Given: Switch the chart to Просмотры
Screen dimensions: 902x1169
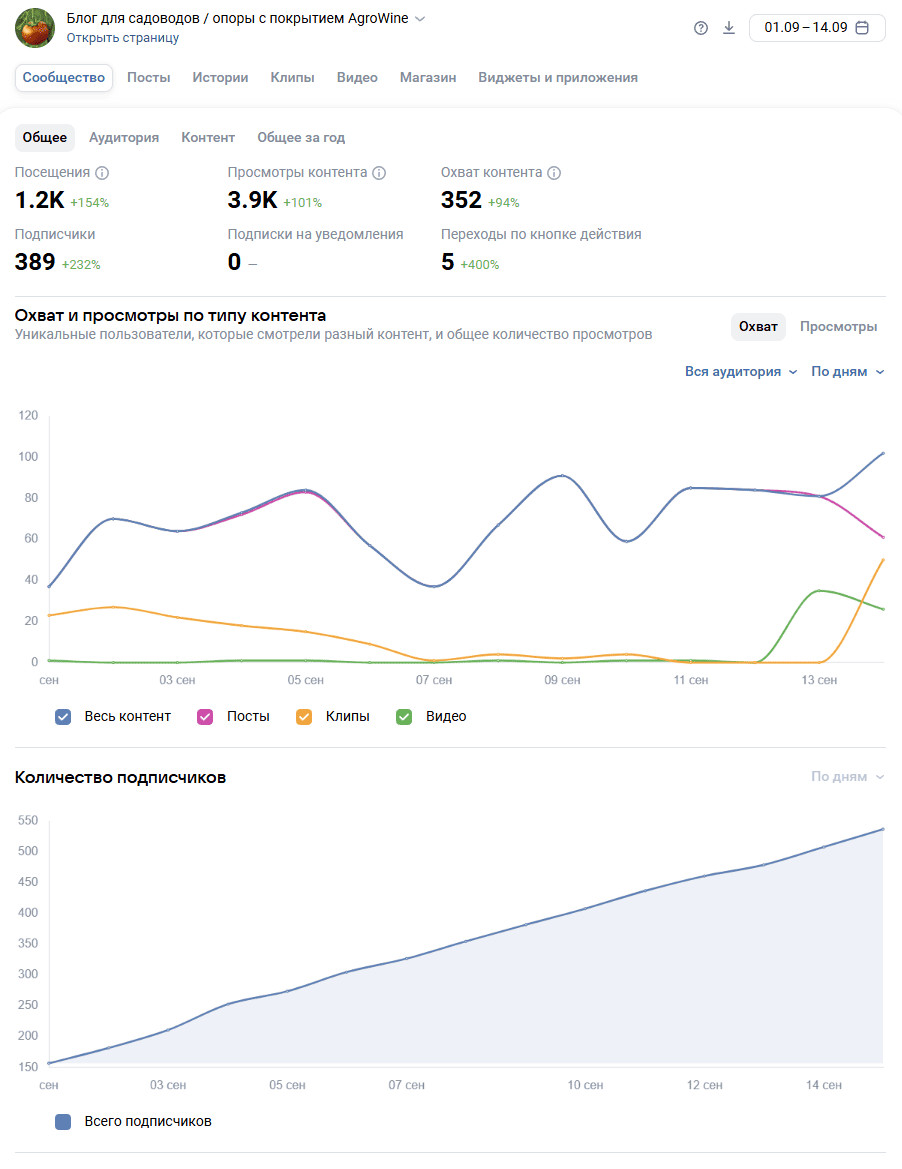Looking at the screenshot, I should pos(838,327).
